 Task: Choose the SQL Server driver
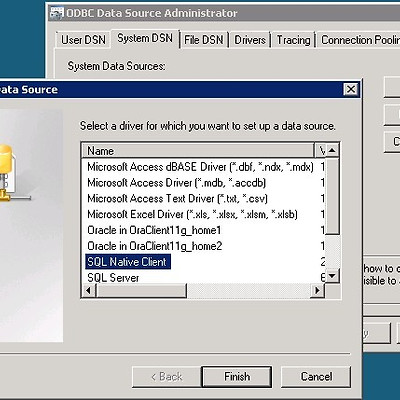[x=203, y=277]
